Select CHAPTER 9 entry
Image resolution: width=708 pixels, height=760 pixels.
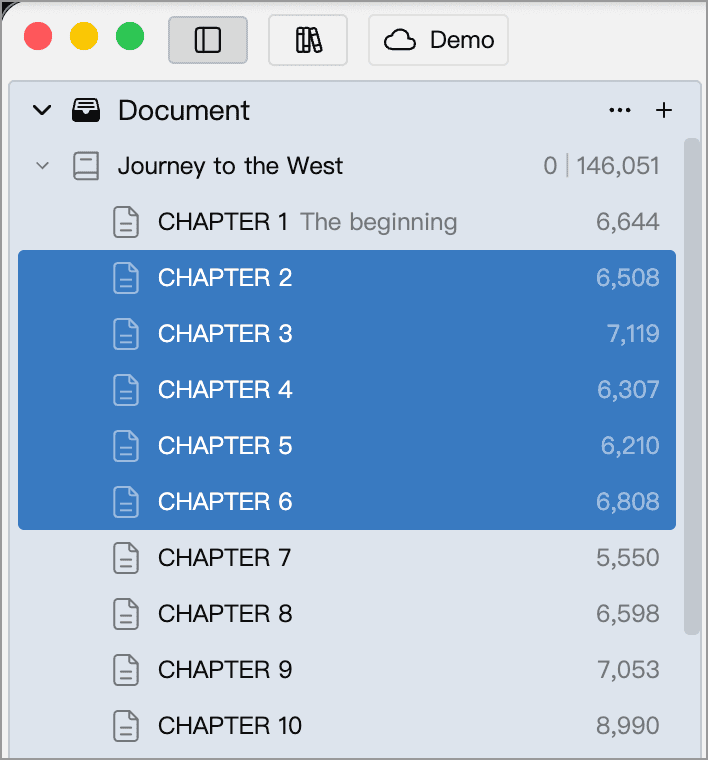pos(347,669)
